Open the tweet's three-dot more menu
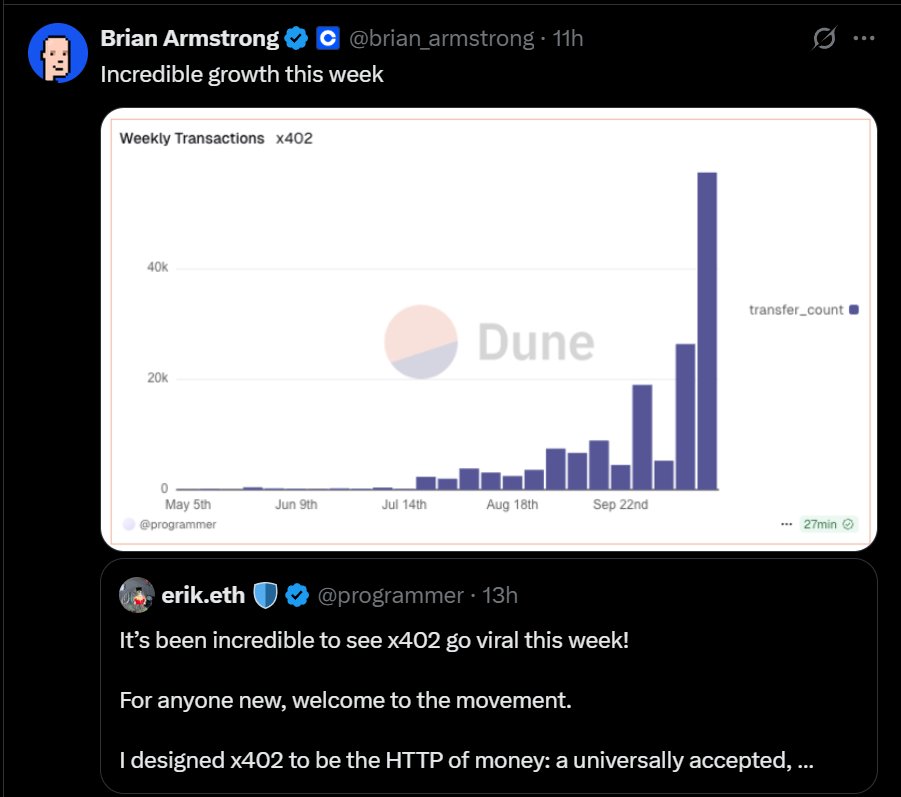The image size is (901, 797). (x=864, y=38)
